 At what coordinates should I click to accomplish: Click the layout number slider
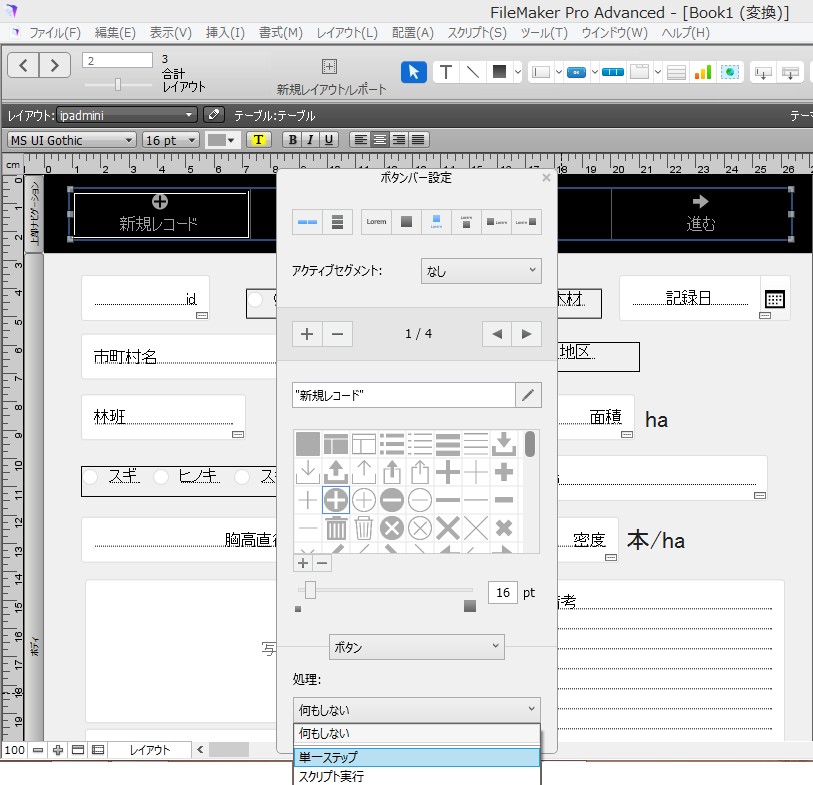pyautogui.click(x=118, y=85)
